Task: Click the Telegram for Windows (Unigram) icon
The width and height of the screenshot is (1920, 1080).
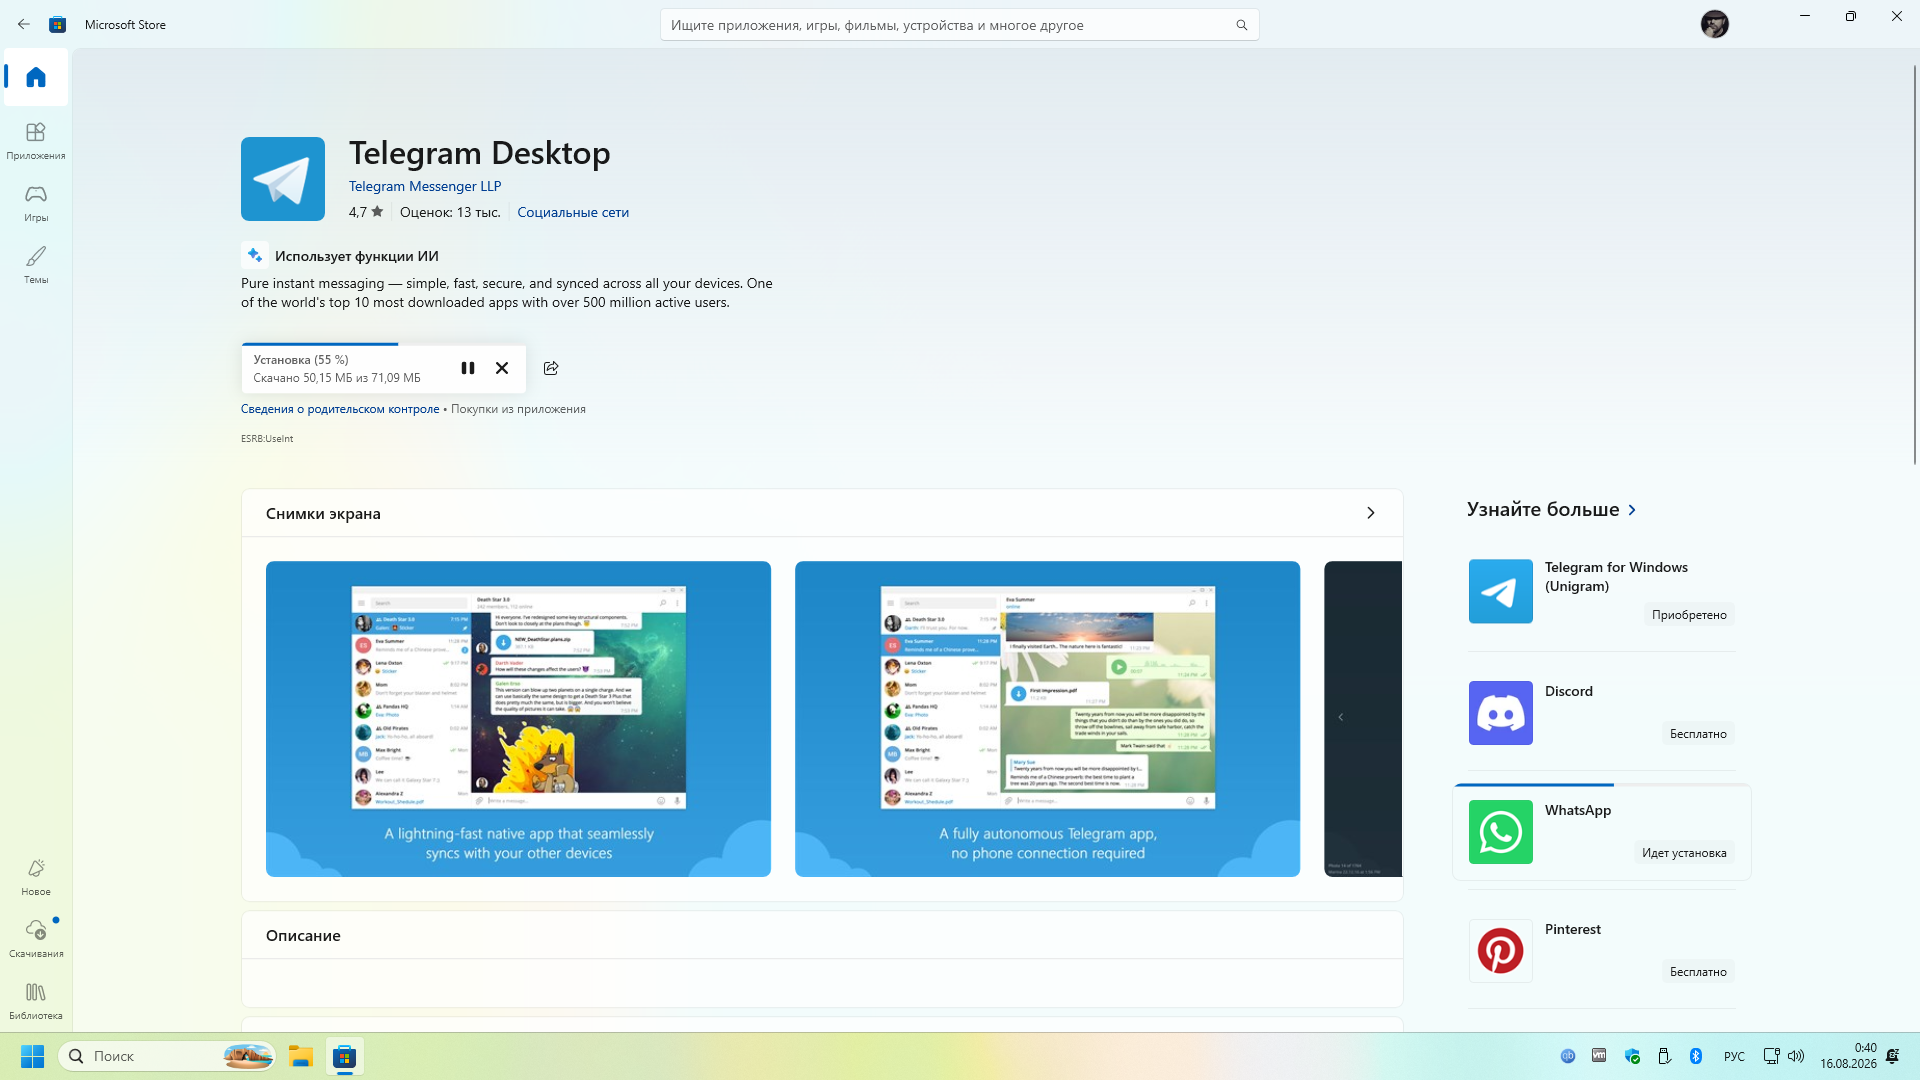Action: click(1500, 591)
